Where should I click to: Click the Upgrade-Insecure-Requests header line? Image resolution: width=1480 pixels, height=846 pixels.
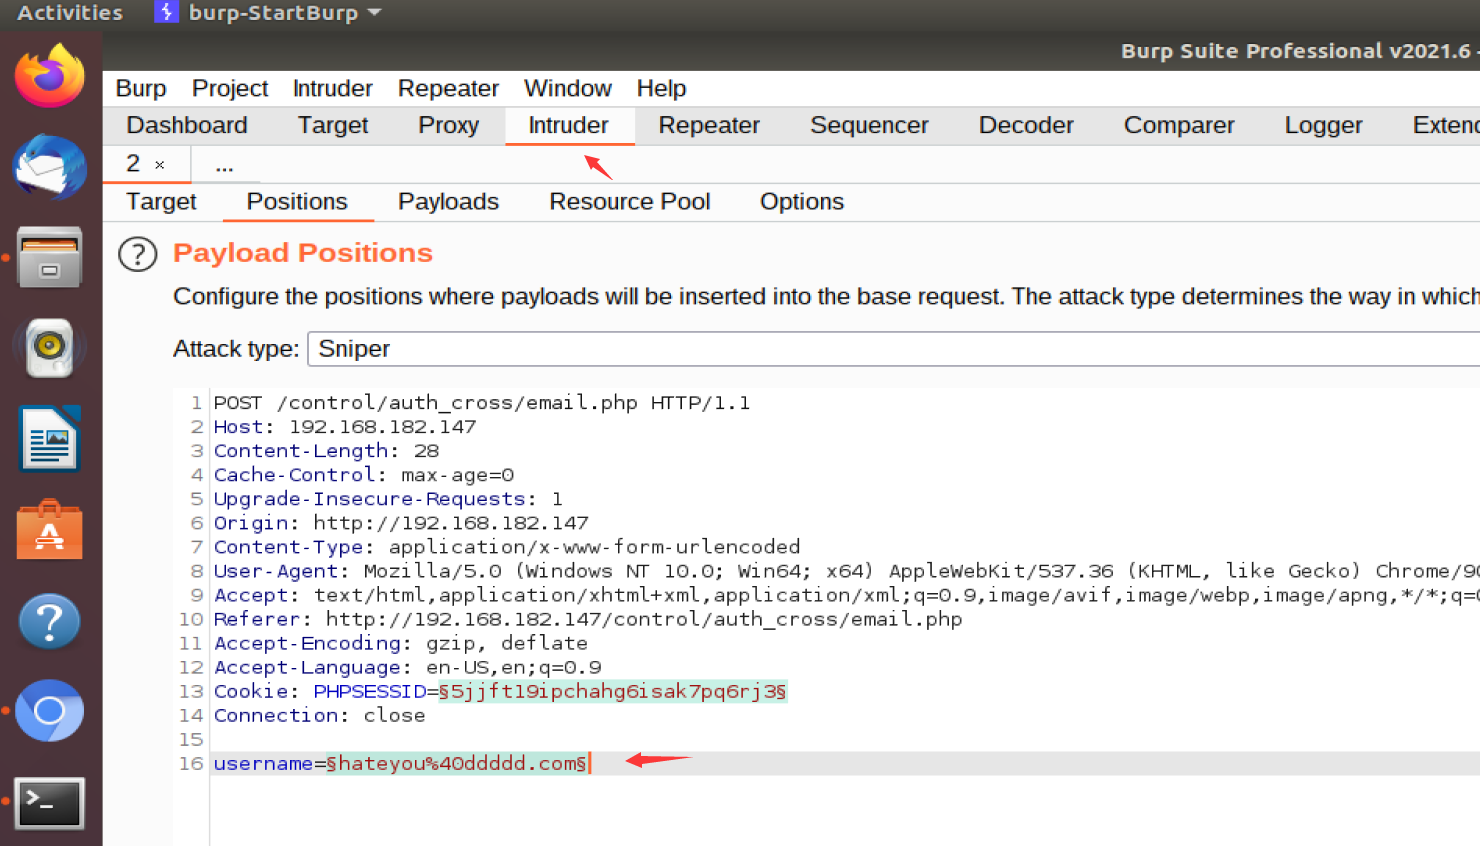[x=388, y=499]
